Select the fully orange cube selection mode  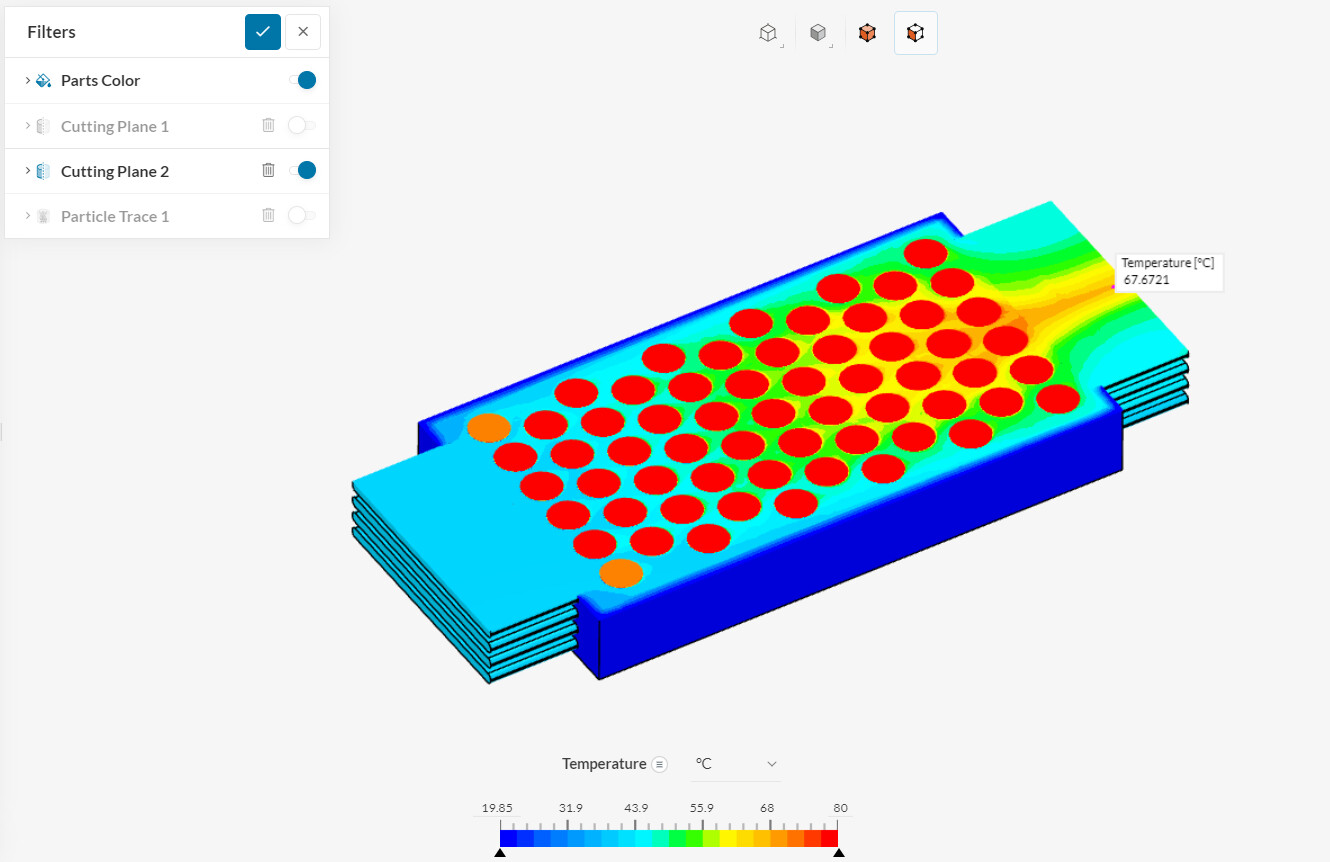pyautogui.click(x=867, y=33)
